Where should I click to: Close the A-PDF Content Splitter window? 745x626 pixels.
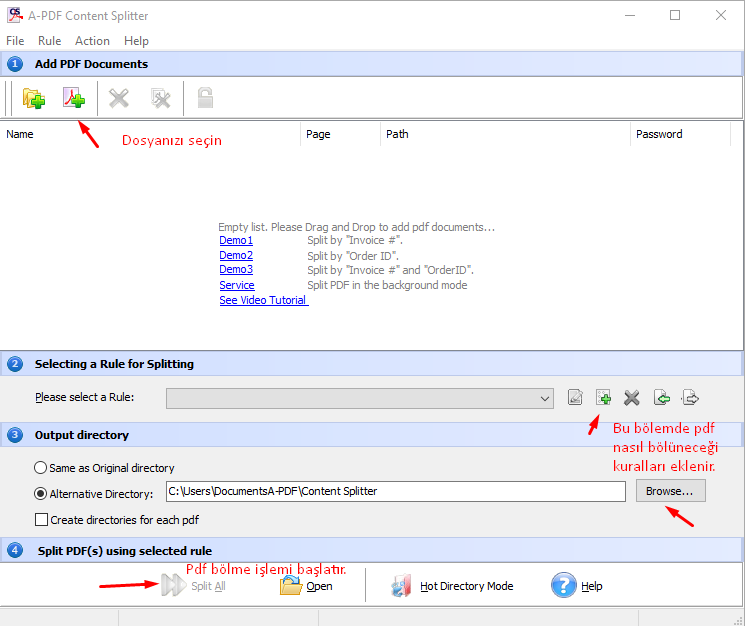[x=721, y=15]
